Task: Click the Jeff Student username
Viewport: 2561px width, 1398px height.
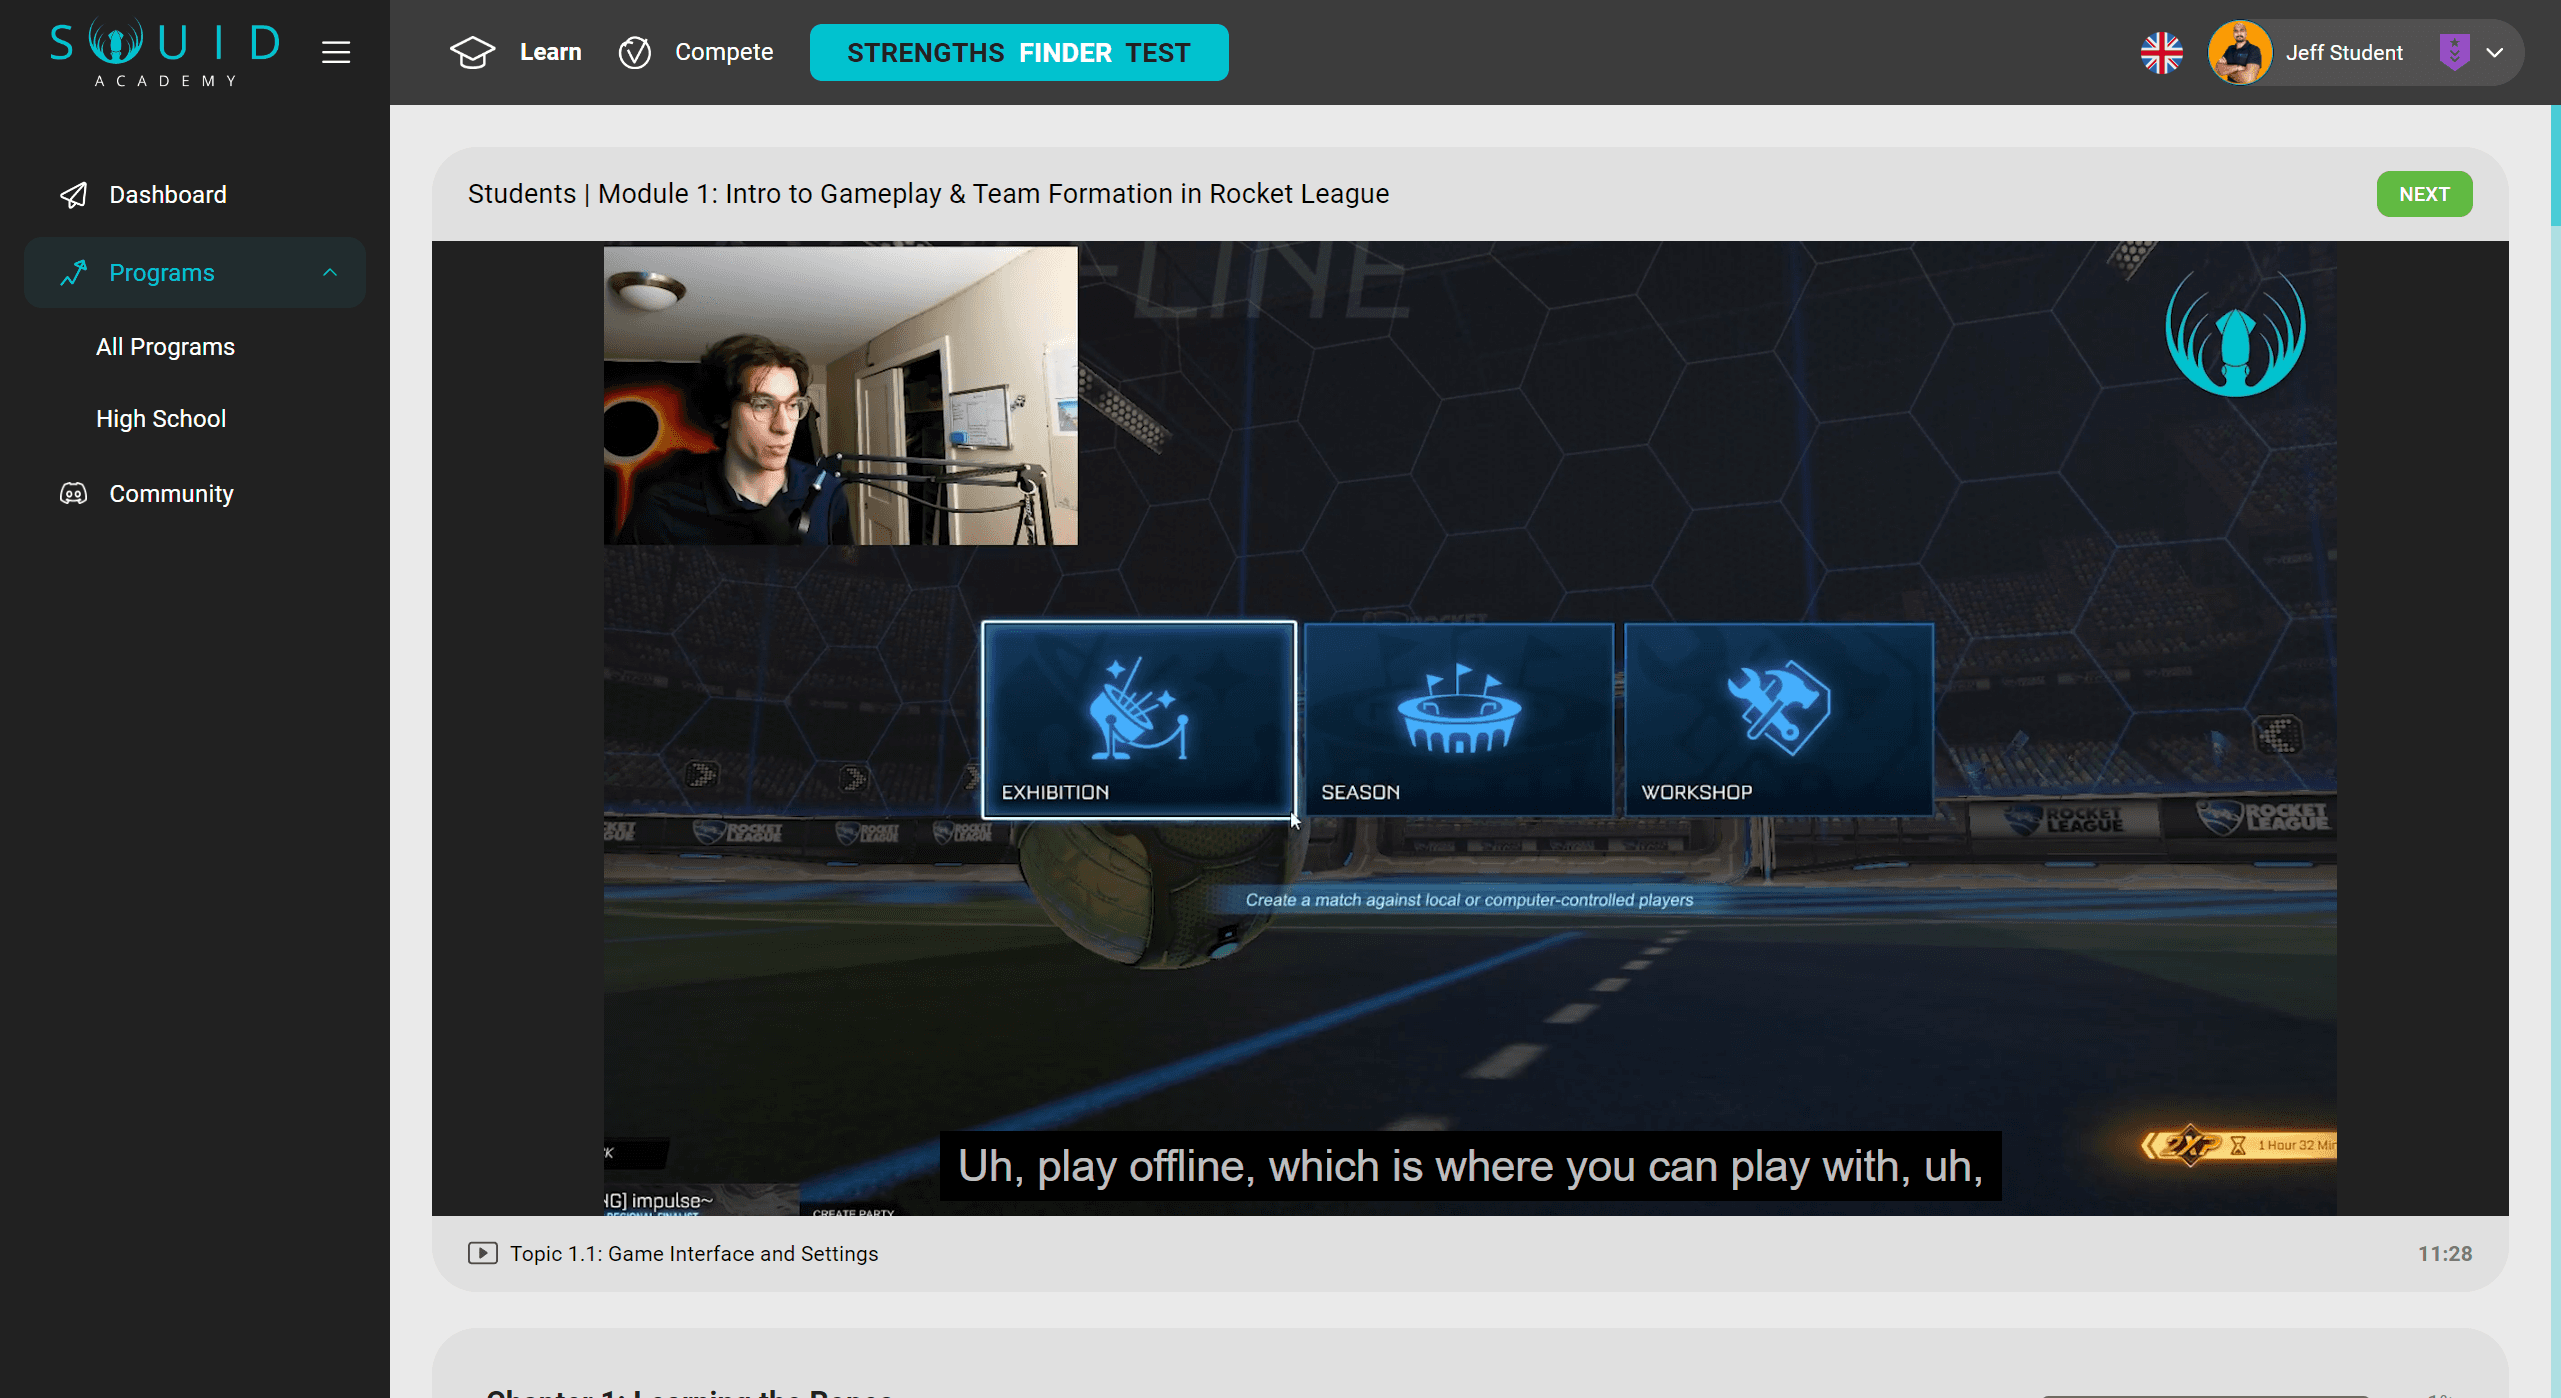Action: coord(2344,53)
